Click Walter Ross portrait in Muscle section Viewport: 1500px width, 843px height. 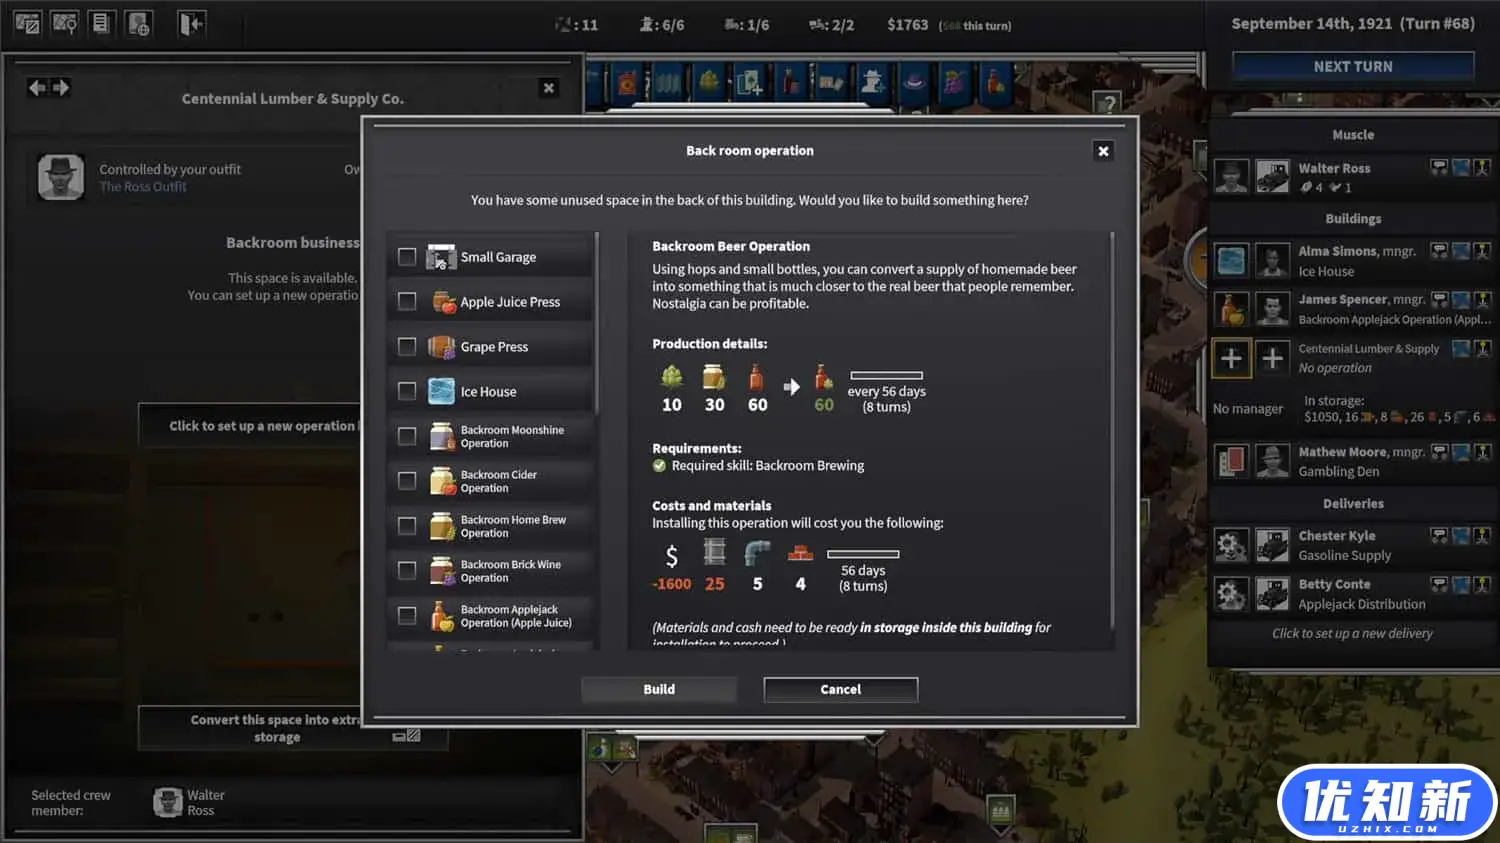click(1231, 177)
